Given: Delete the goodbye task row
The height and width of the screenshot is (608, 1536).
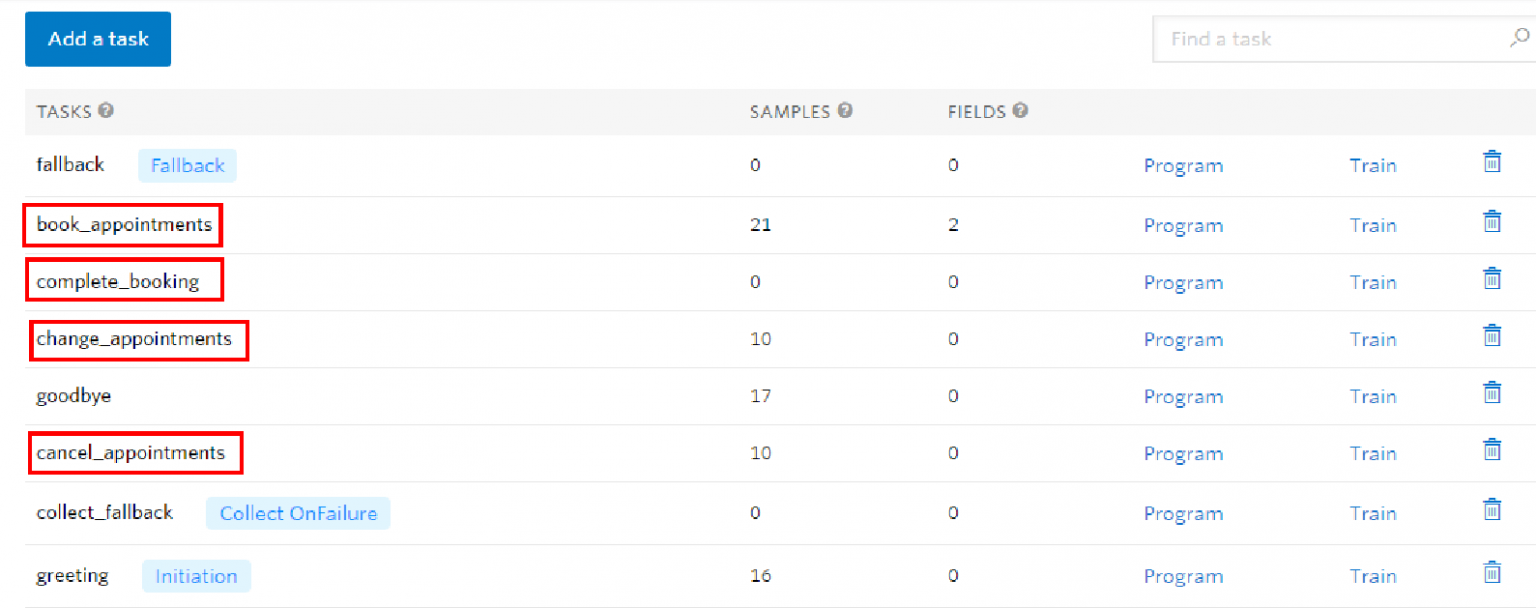Looking at the screenshot, I should [x=1491, y=392].
